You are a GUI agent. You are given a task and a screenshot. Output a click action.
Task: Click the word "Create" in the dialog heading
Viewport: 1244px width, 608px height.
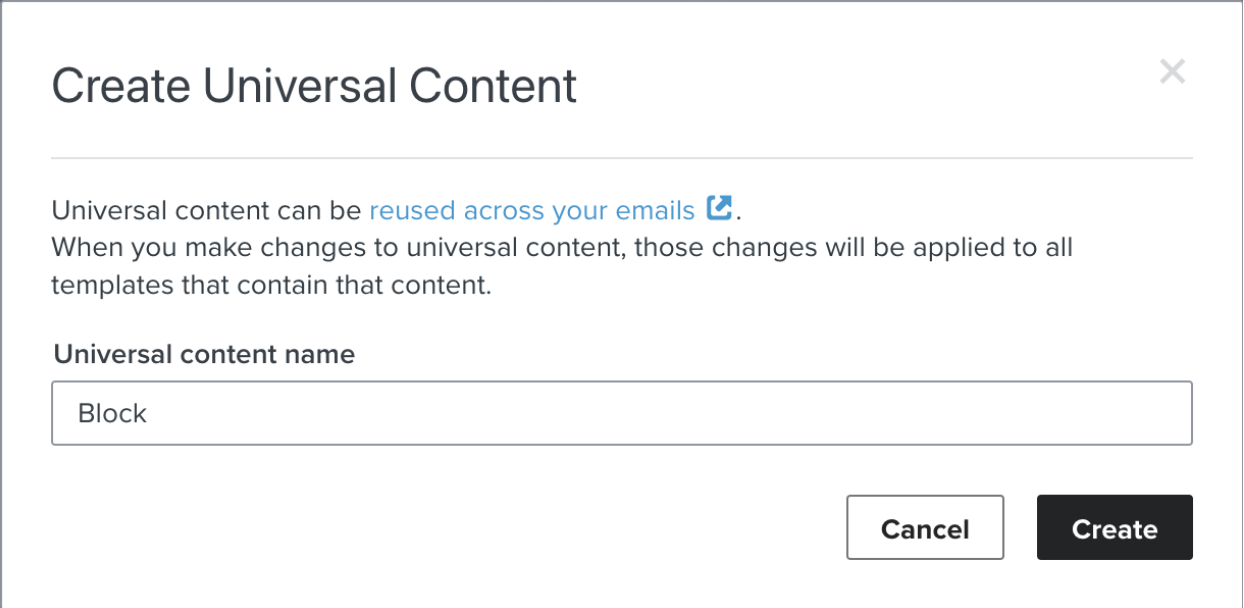[120, 87]
